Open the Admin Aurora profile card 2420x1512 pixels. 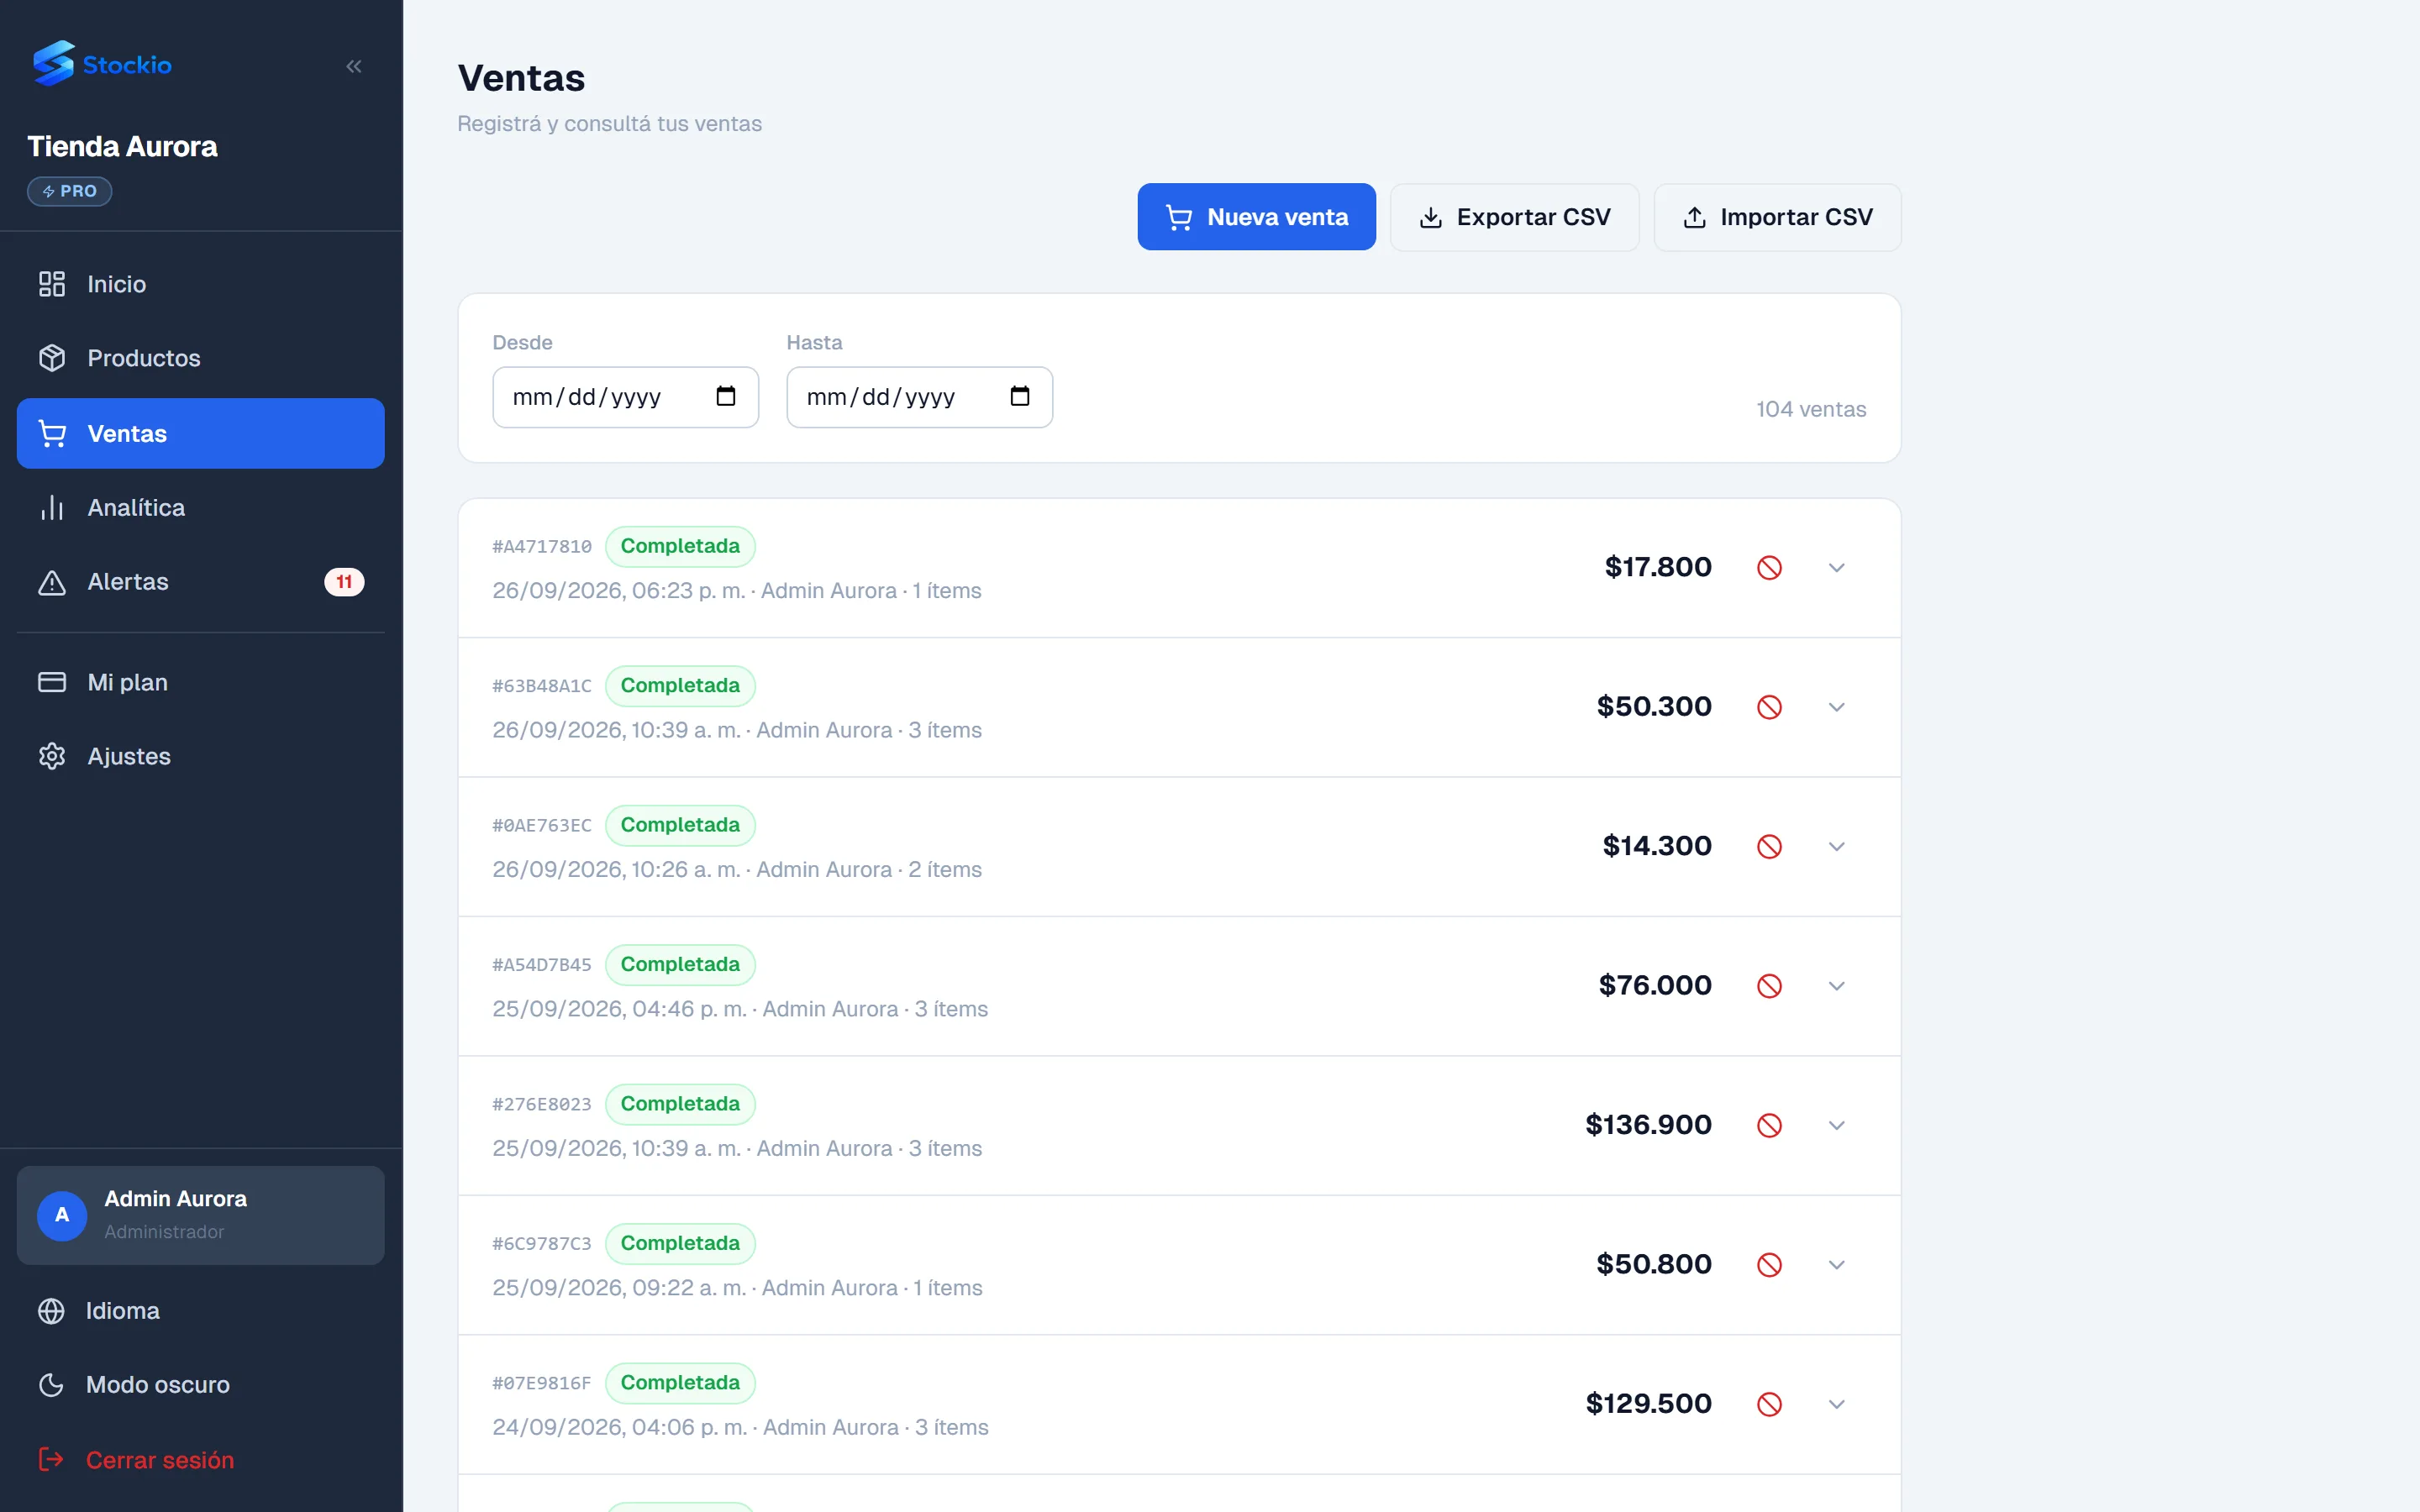(x=200, y=1215)
